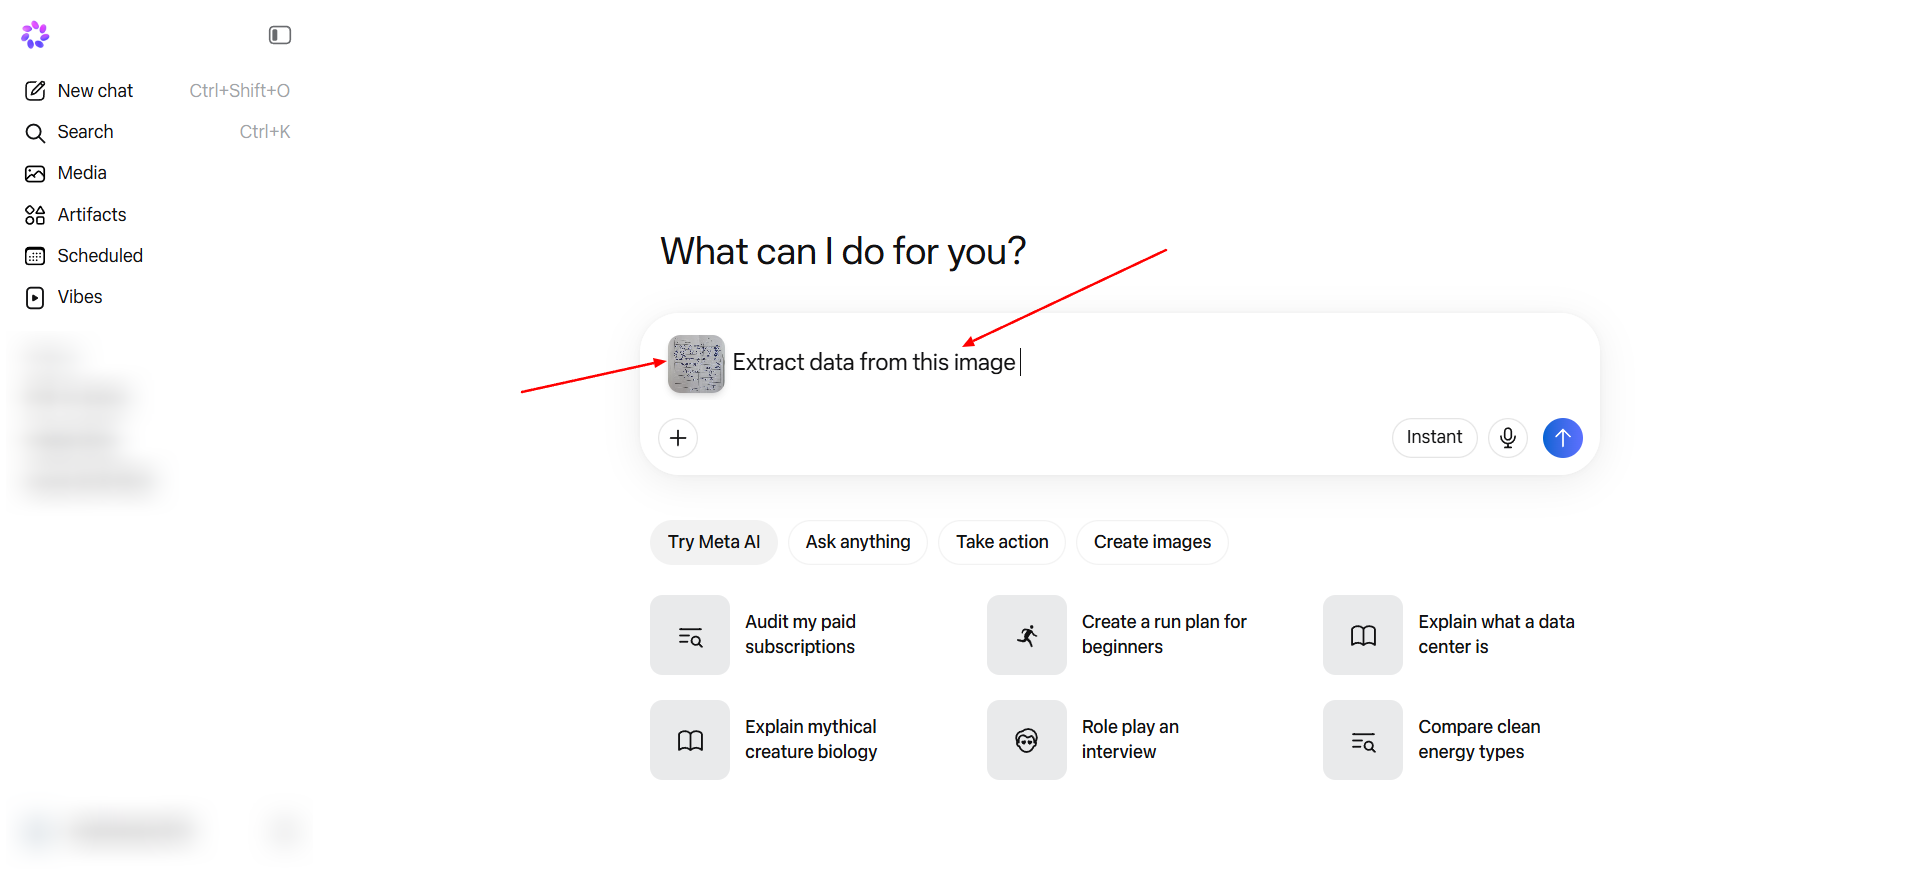Open the Instant model selector

tap(1434, 438)
